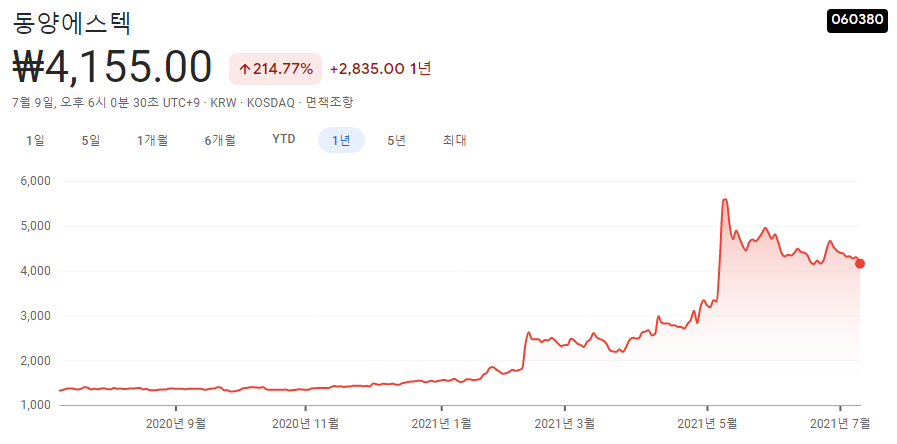Click the 2021년 1월 axis label
The image size is (897, 444).
[x=442, y=424]
